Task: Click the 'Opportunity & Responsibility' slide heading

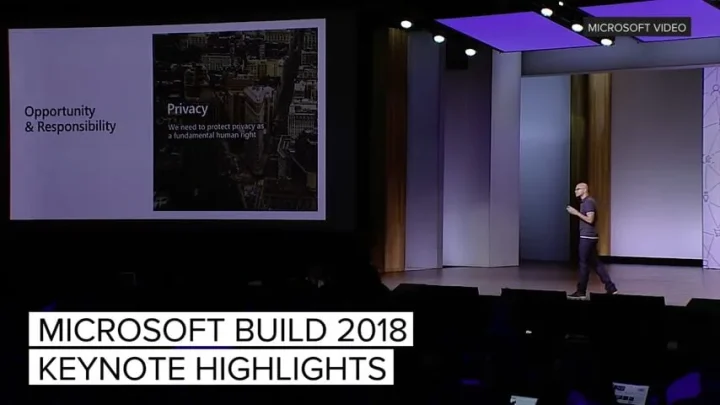Action: click(70, 118)
